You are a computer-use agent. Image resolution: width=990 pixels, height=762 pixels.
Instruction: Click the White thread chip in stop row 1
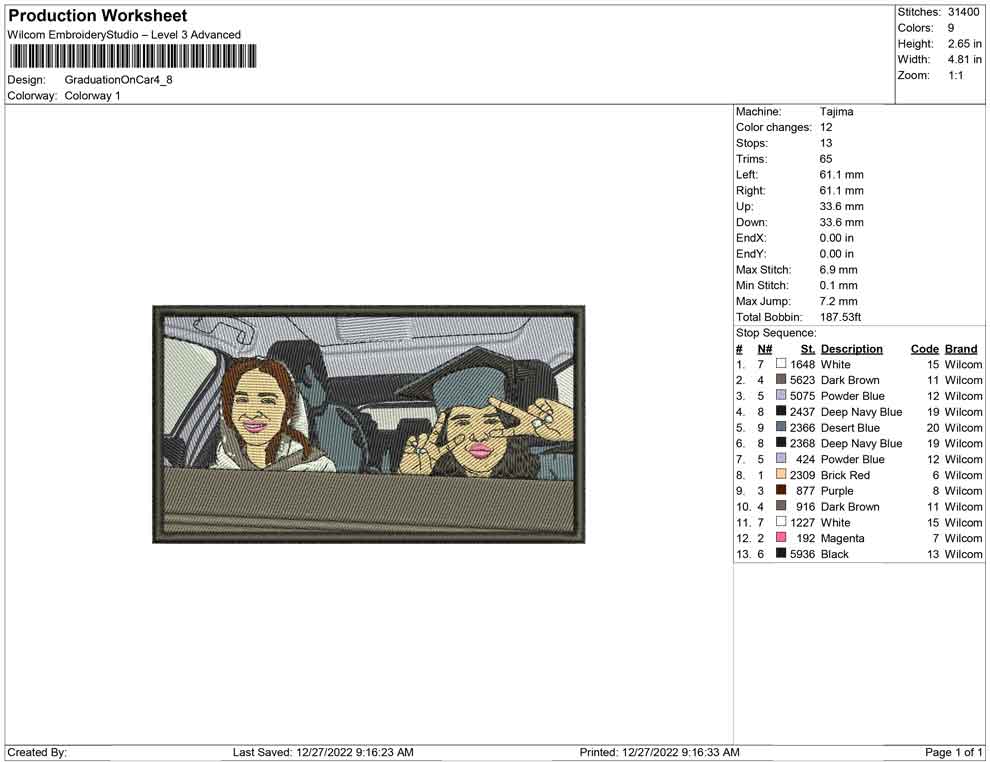tap(781, 364)
